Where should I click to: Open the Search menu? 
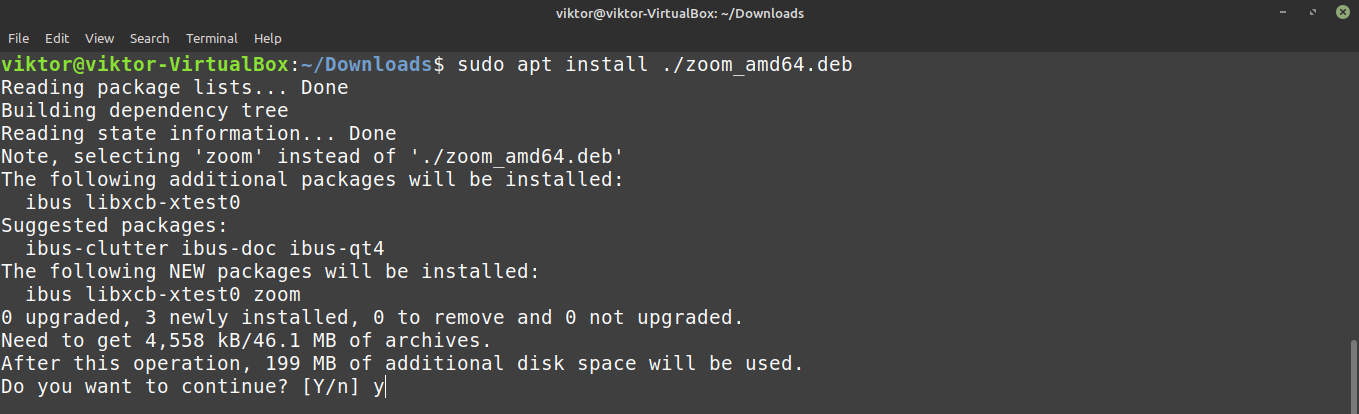point(149,38)
